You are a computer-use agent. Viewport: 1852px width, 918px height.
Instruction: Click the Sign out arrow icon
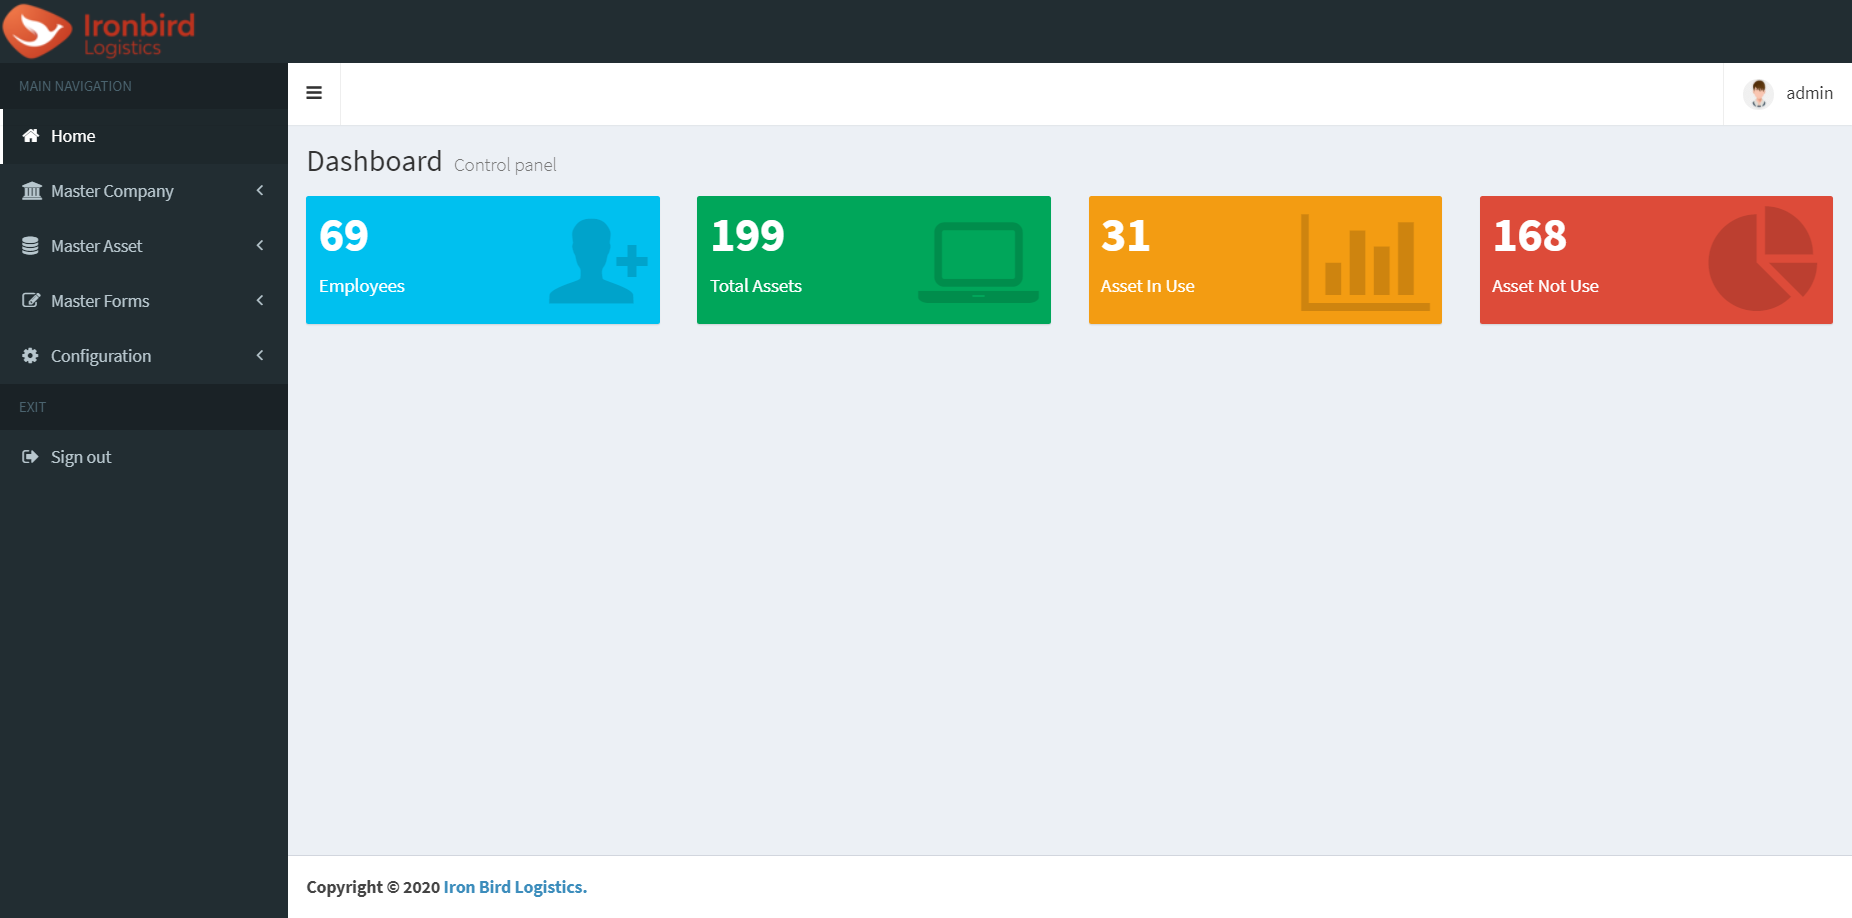click(x=31, y=457)
